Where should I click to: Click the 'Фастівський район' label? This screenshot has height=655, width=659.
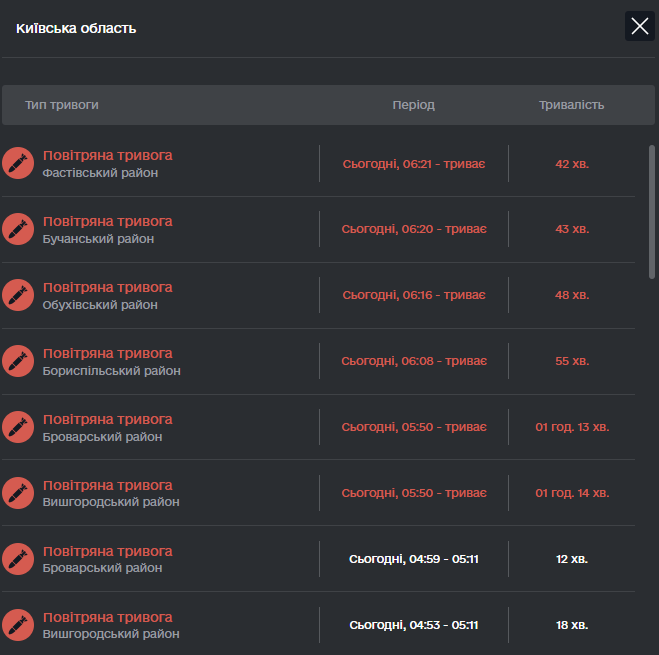(x=100, y=173)
